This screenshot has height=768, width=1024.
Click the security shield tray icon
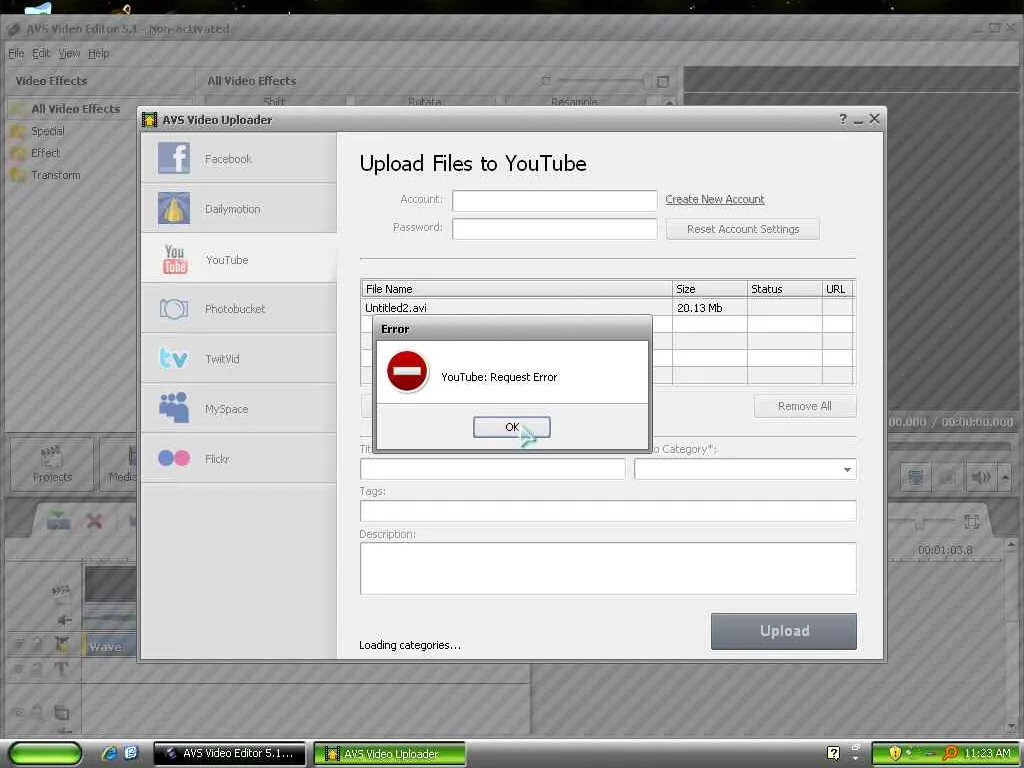(x=895, y=753)
